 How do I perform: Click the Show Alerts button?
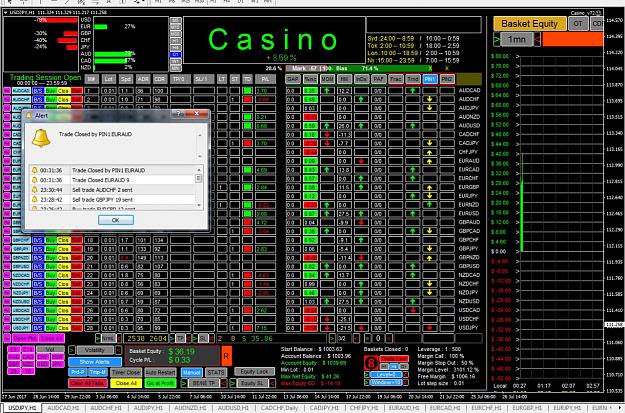coord(95,362)
